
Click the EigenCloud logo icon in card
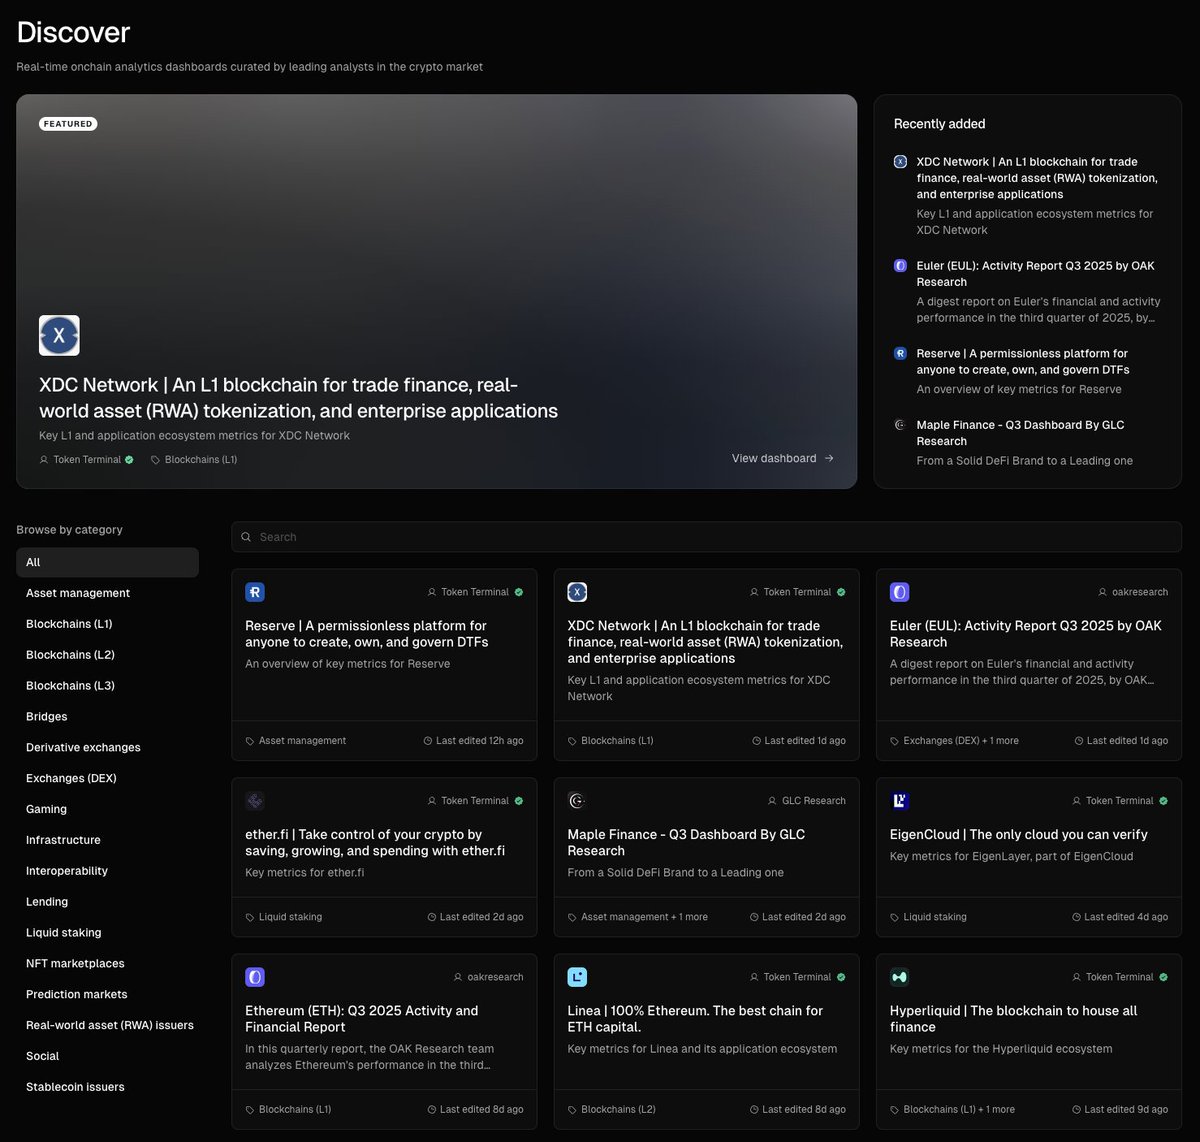coord(899,801)
